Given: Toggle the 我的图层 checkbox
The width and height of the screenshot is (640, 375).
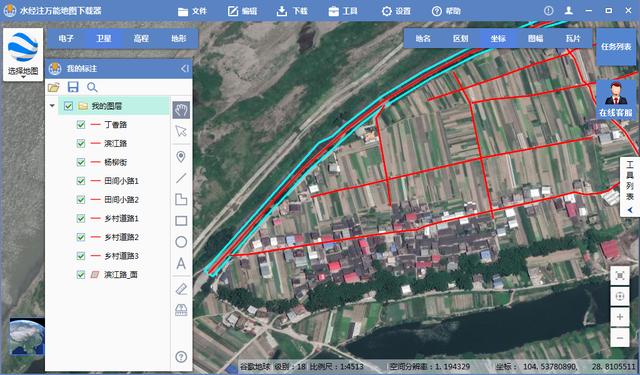Looking at the screenshot, I should click(x=68, y=106).
